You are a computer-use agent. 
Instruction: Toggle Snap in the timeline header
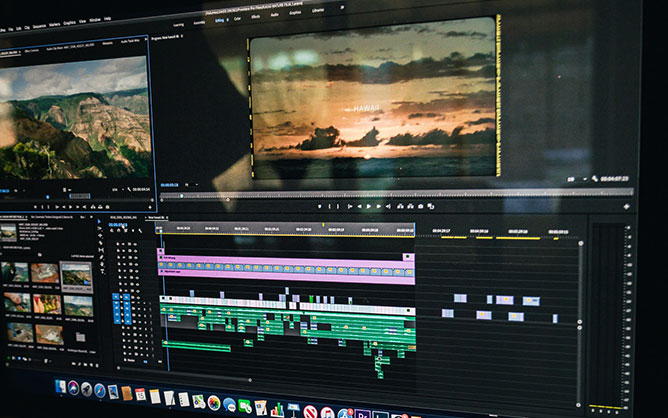pyautogui.click(x=118, y=231)
